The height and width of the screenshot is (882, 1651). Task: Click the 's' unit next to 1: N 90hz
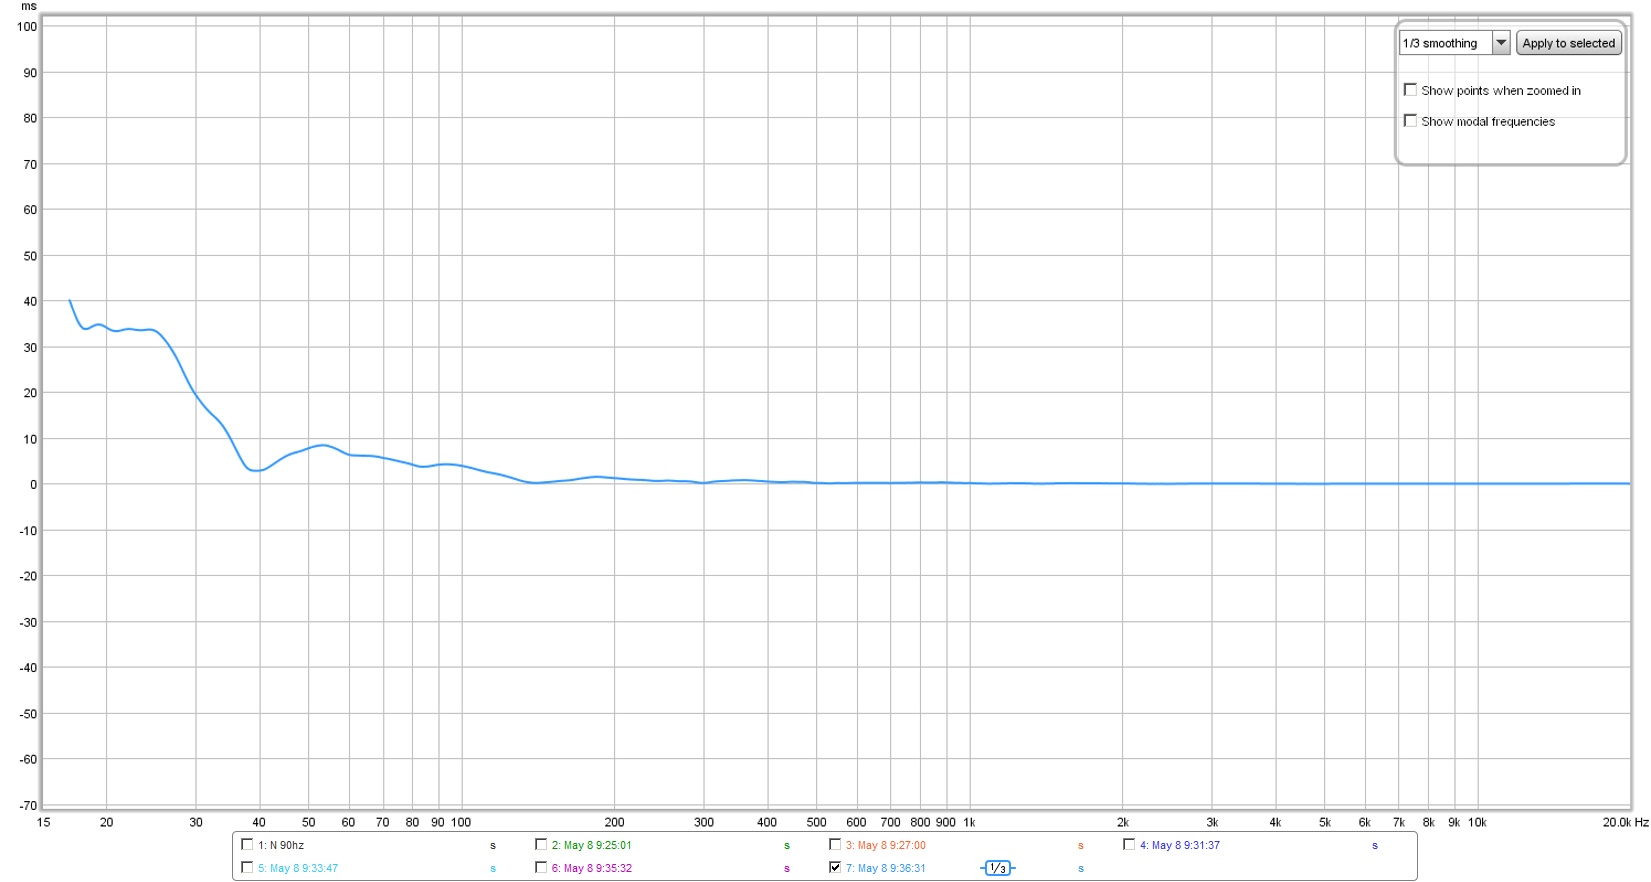click(492, 846)
